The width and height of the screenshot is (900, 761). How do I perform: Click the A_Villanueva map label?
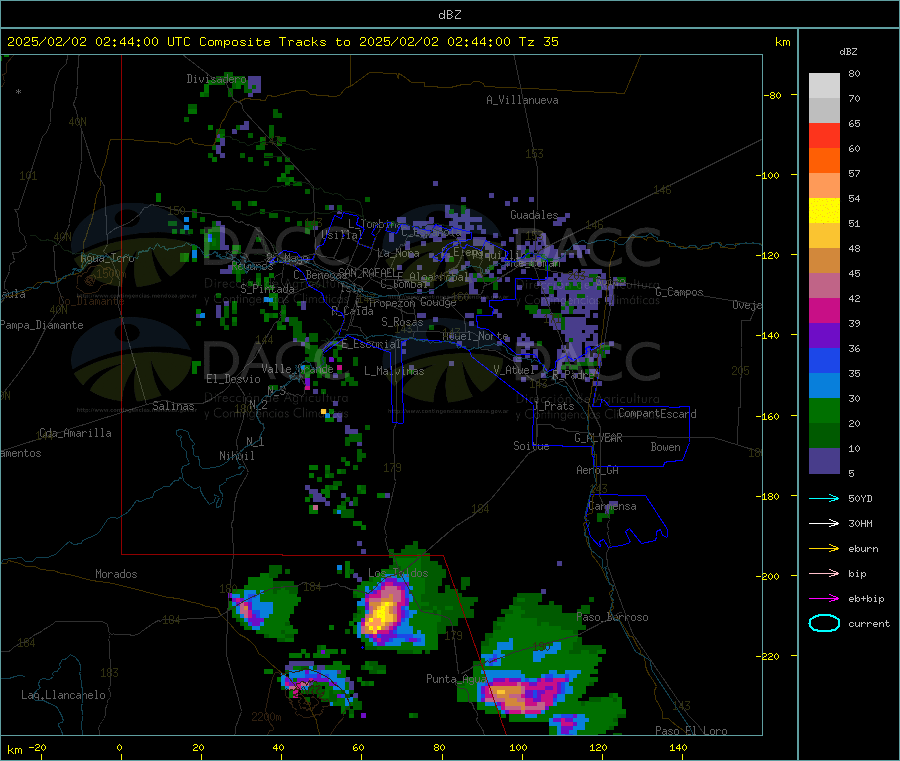522,100
